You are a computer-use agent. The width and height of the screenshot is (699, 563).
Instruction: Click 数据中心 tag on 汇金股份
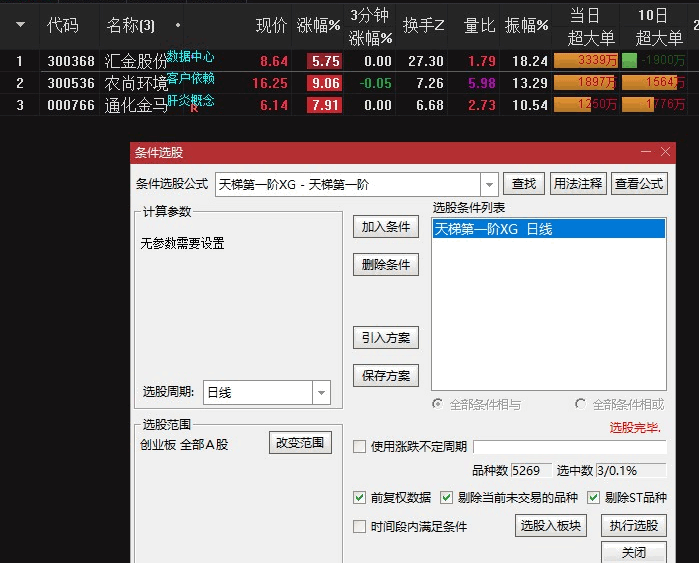tap(191, 57)
